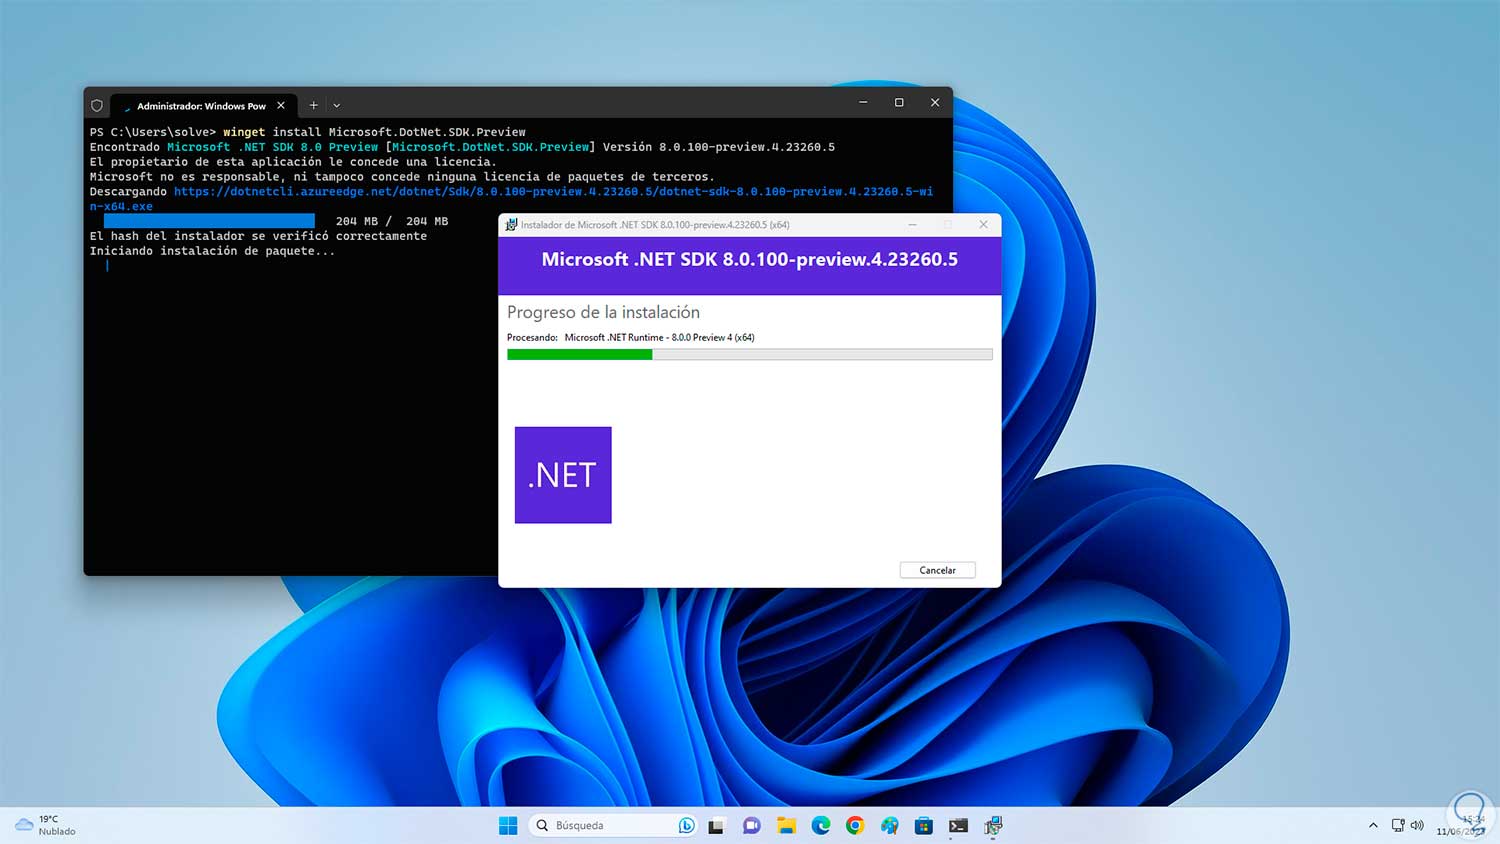The image size is (1500, 844).
Task: Click the admin shield icon in Terminal
Action: pos(97,105)
